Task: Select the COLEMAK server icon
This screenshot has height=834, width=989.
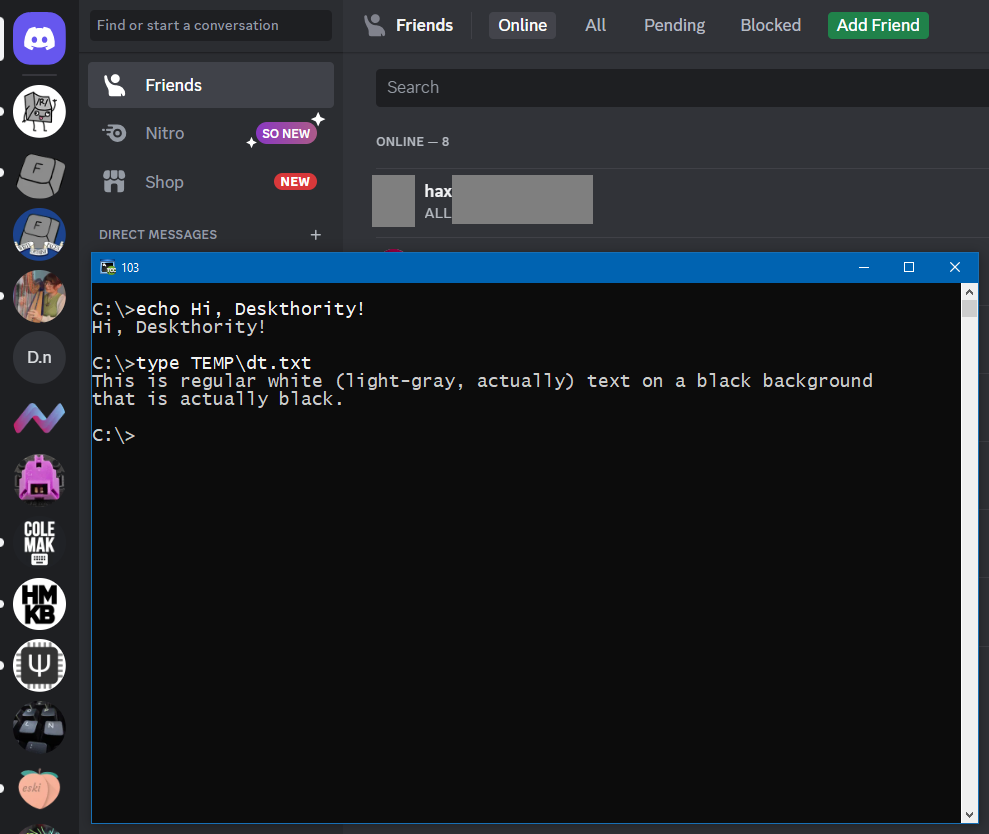Action: click(x=39, y=542)
